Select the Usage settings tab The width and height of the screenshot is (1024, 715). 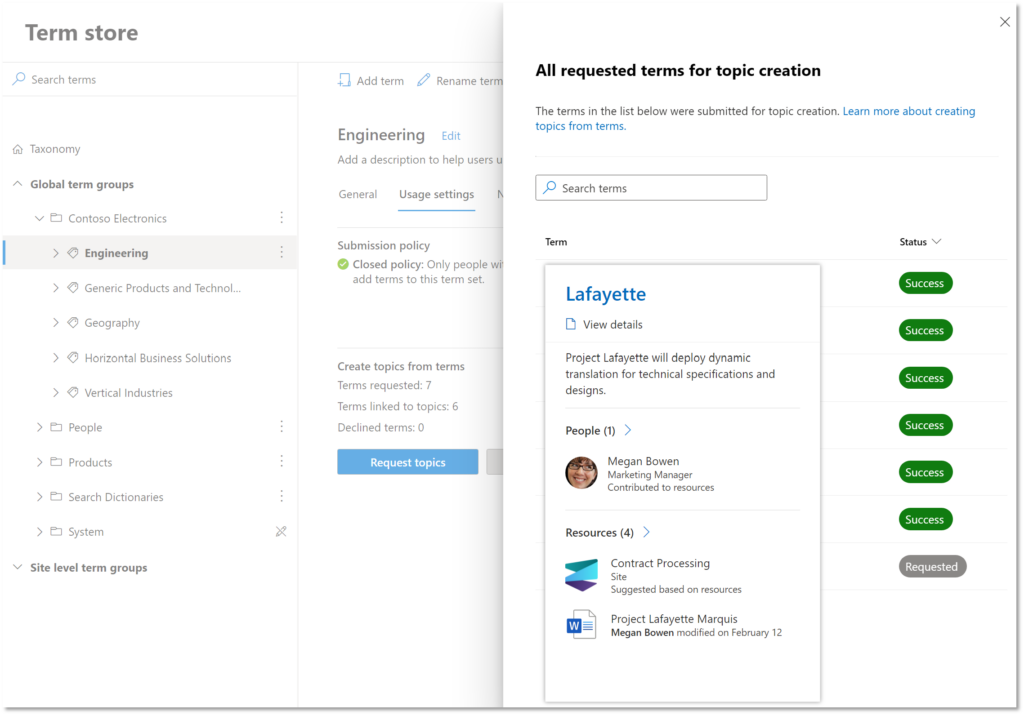(436, 194)
